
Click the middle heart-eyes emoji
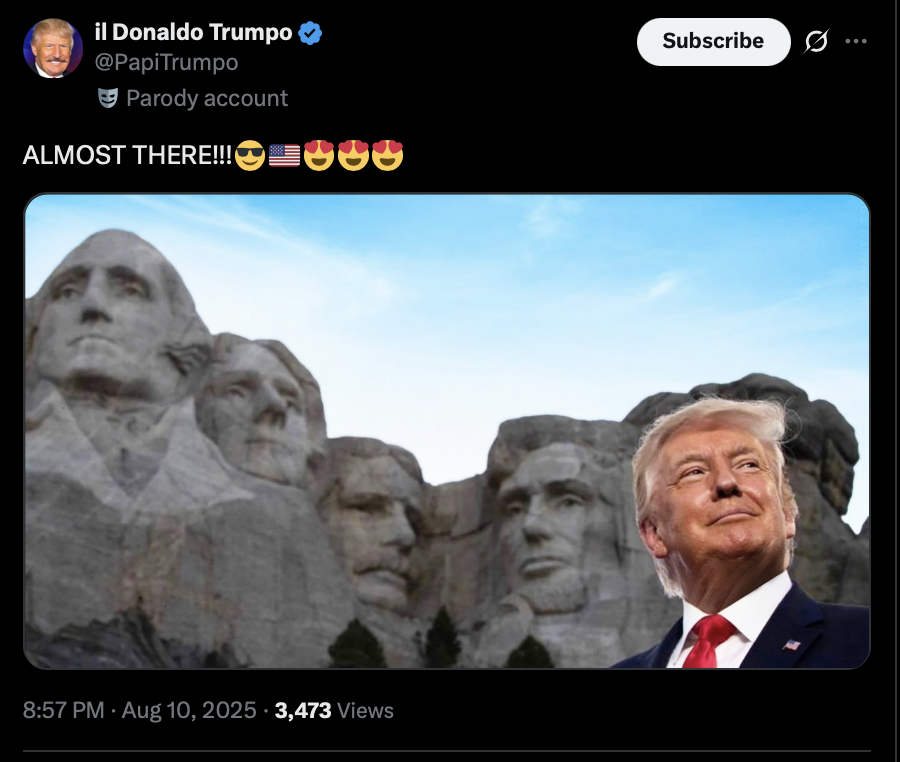(354, 155)
